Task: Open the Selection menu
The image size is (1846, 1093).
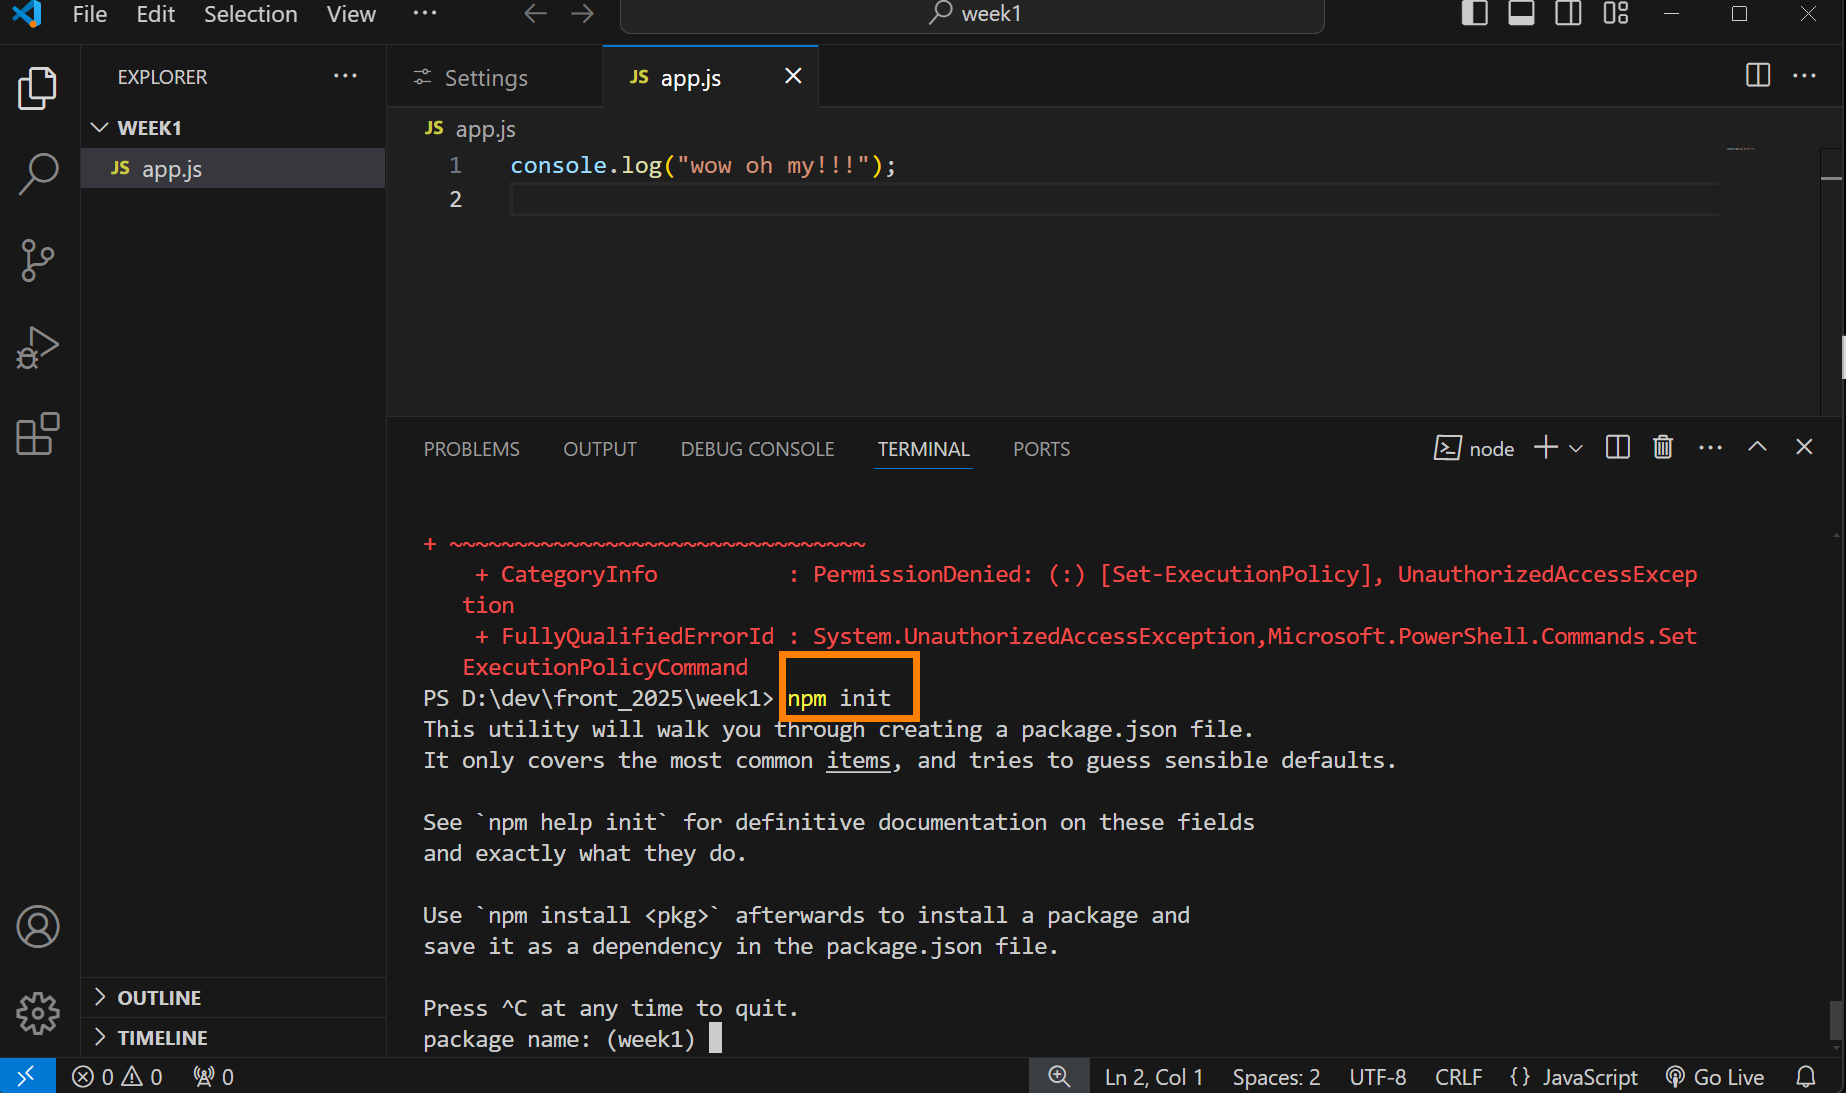Action: click(x=251, y=14)
